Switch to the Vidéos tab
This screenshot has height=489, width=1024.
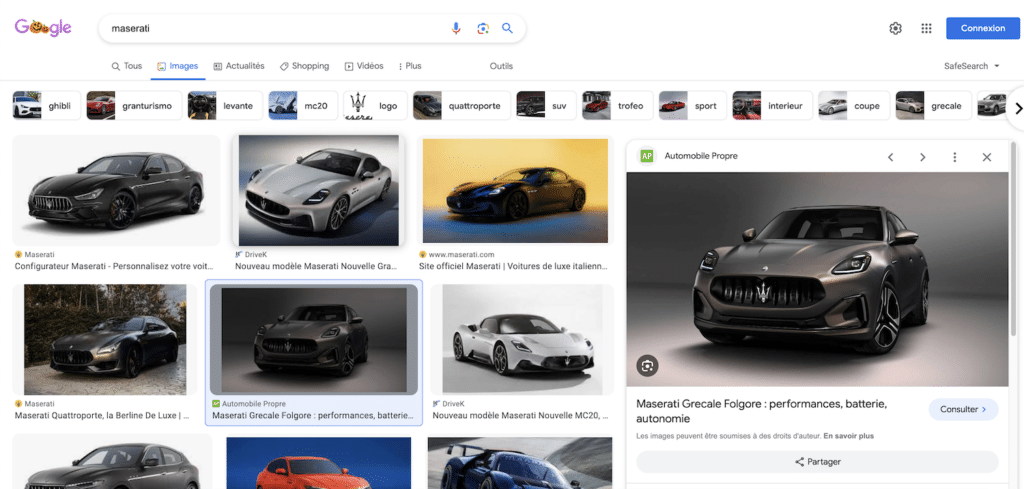point(364,66)
